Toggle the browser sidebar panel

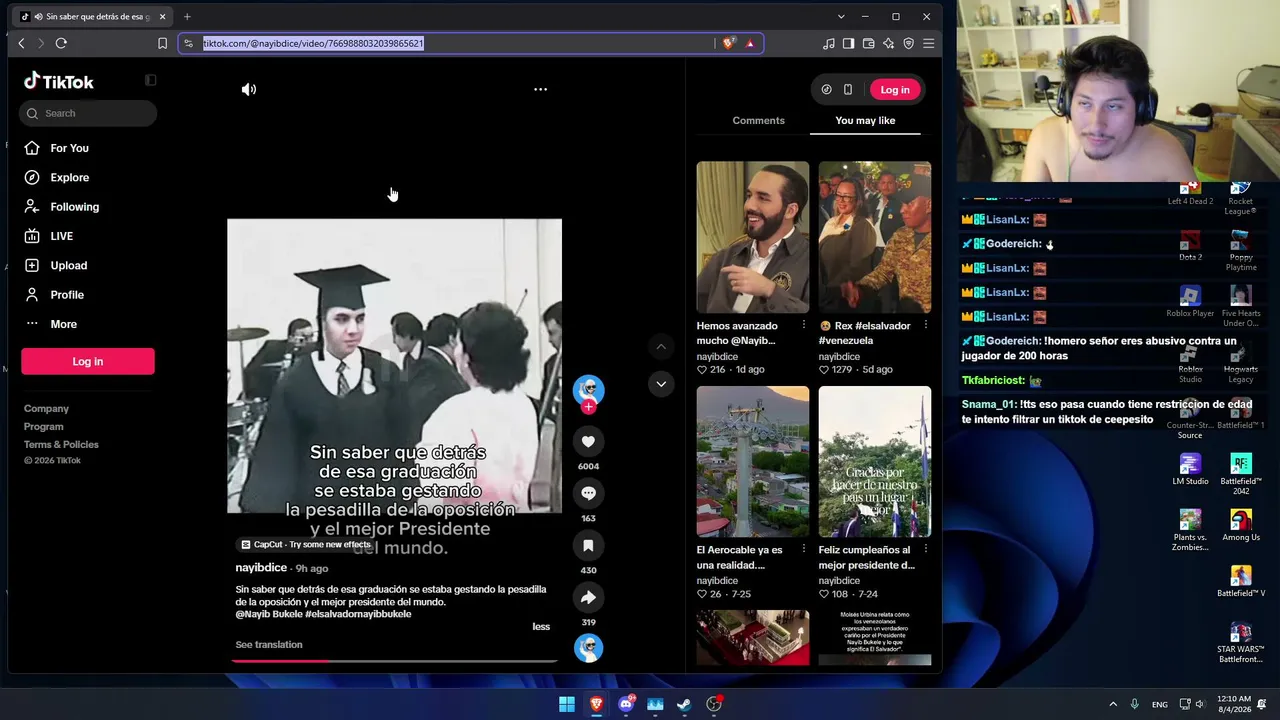(848, 43)
